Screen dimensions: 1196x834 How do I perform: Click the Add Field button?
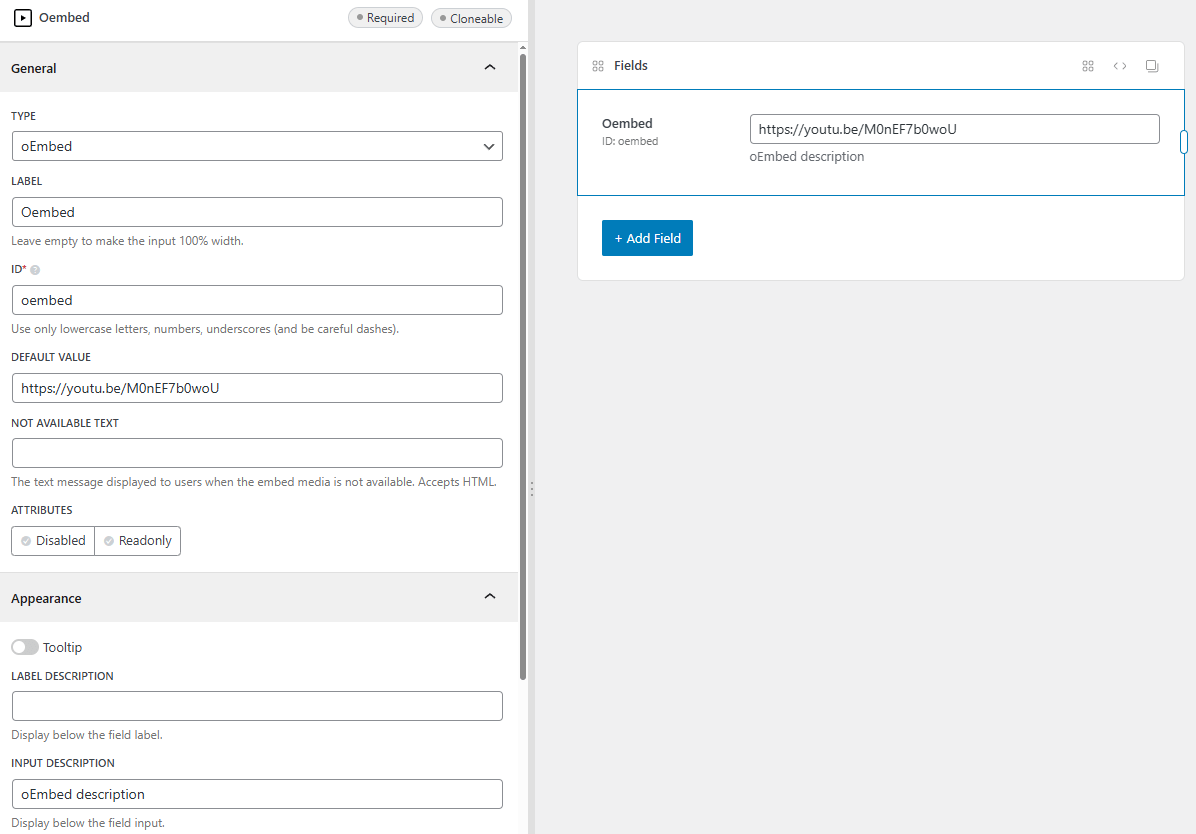coord(647,238)
